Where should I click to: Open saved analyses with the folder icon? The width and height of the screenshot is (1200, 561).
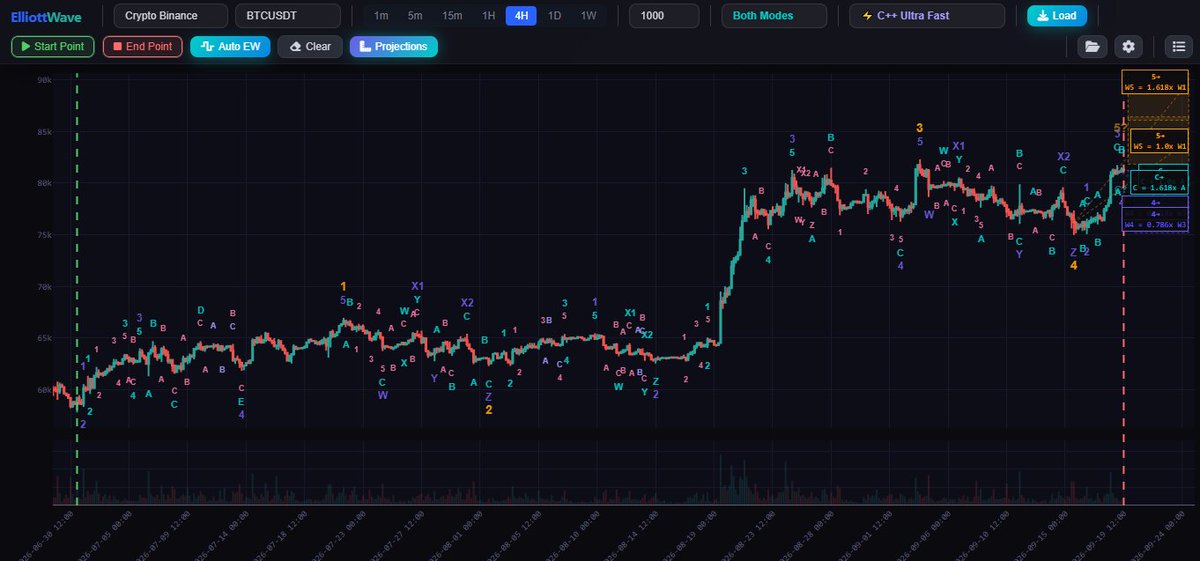click(1092, 46)
